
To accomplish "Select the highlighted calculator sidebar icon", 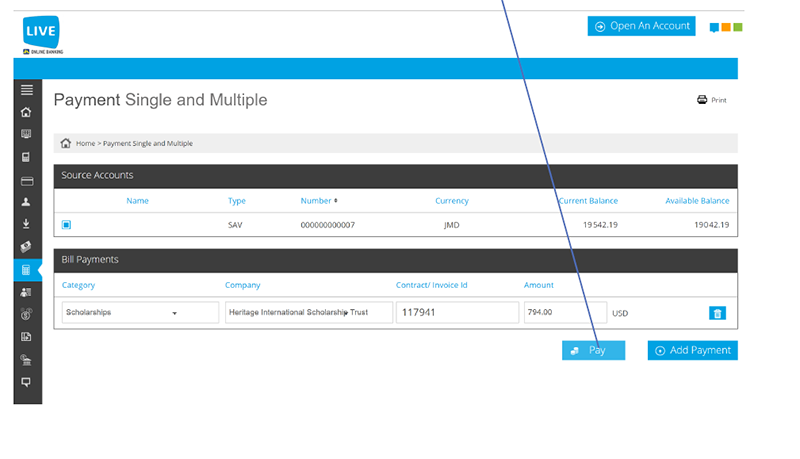I will click(x=27, y=270).
